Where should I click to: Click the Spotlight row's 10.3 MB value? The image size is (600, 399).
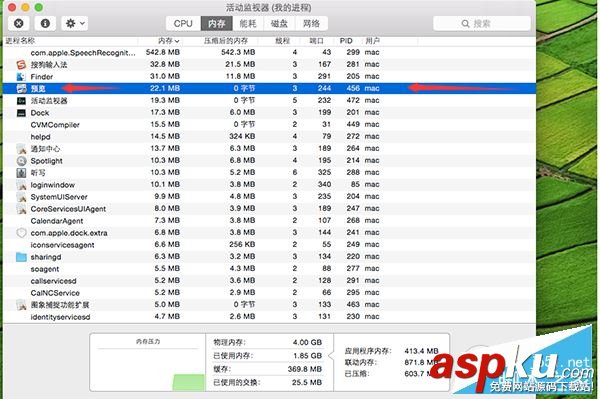165,161
